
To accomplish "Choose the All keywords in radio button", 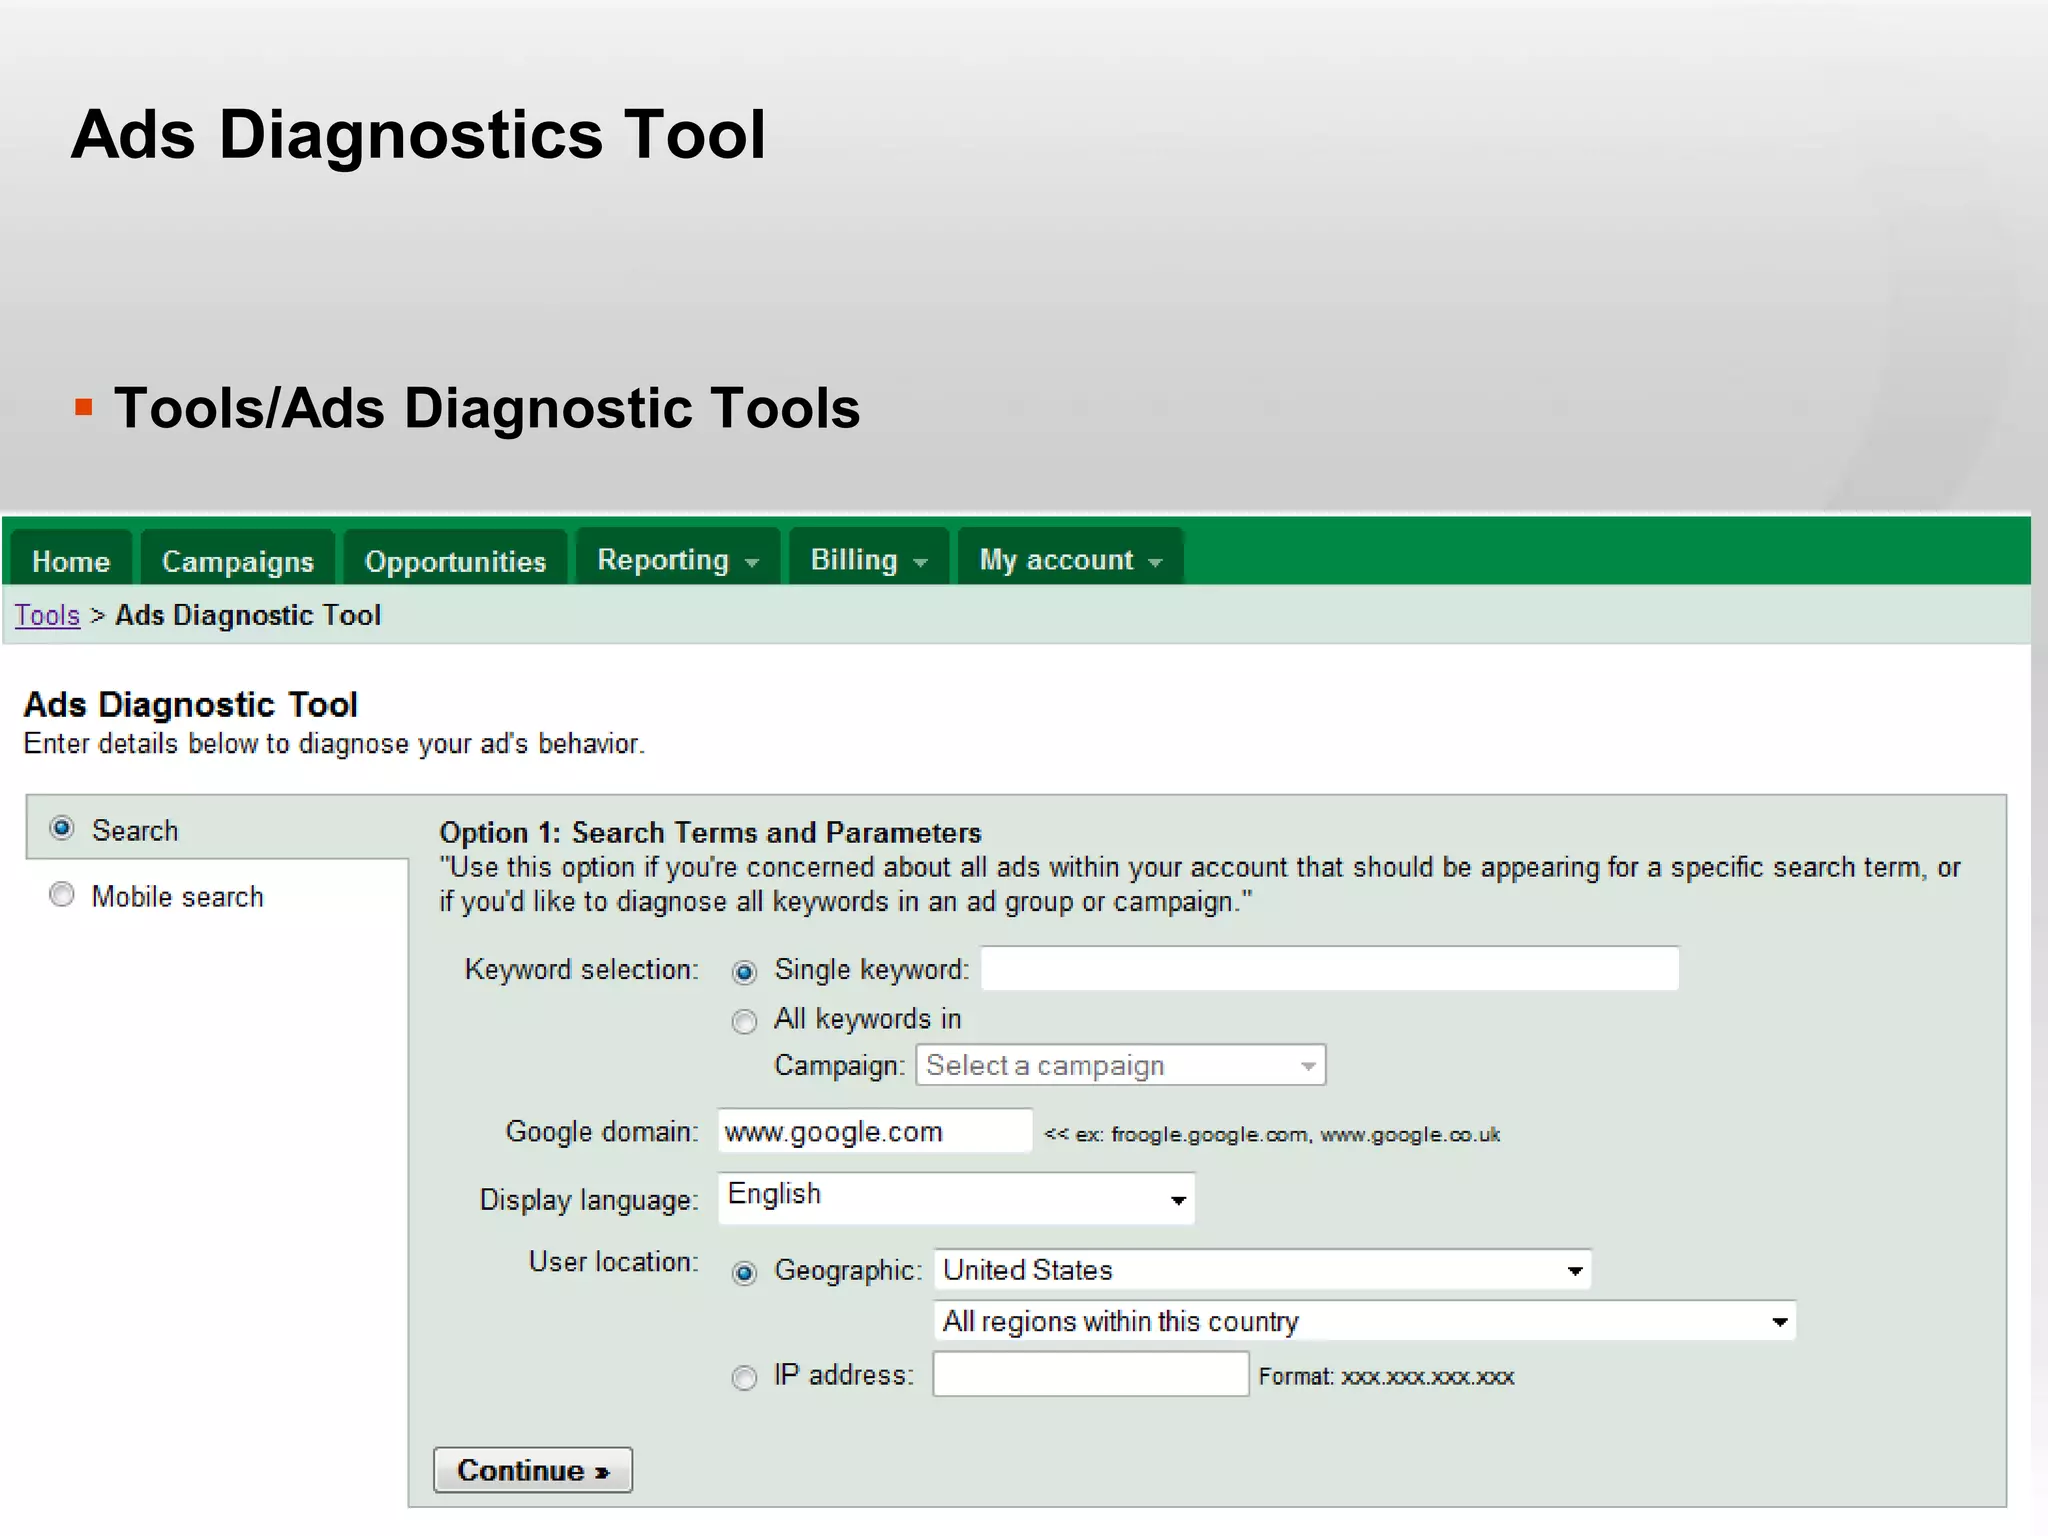I will [x=744, y=1021].
